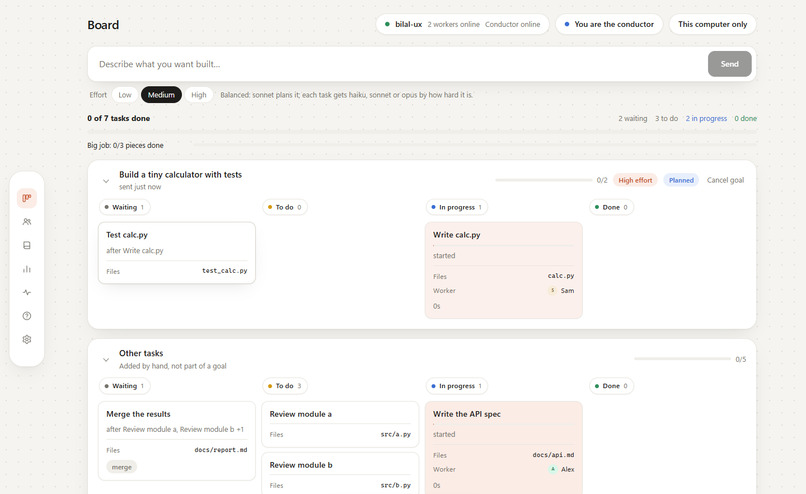Click the calculator goal 0/2 progress bar
Image resolution: width=806 pixels, height=494 pixels.
[544, 180]
